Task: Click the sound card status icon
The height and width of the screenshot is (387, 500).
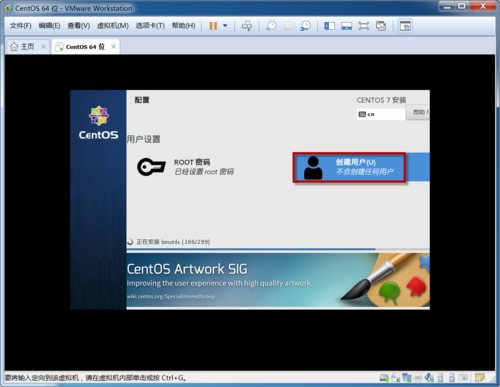Action: click(429, 378)
